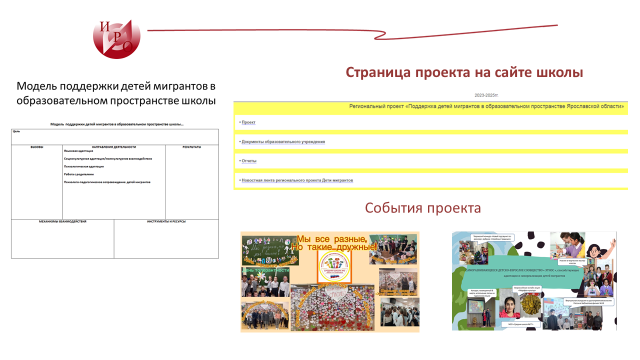Click the "2023-2025гг" date label
640x360 pixels.
click(x=486, y=95)
